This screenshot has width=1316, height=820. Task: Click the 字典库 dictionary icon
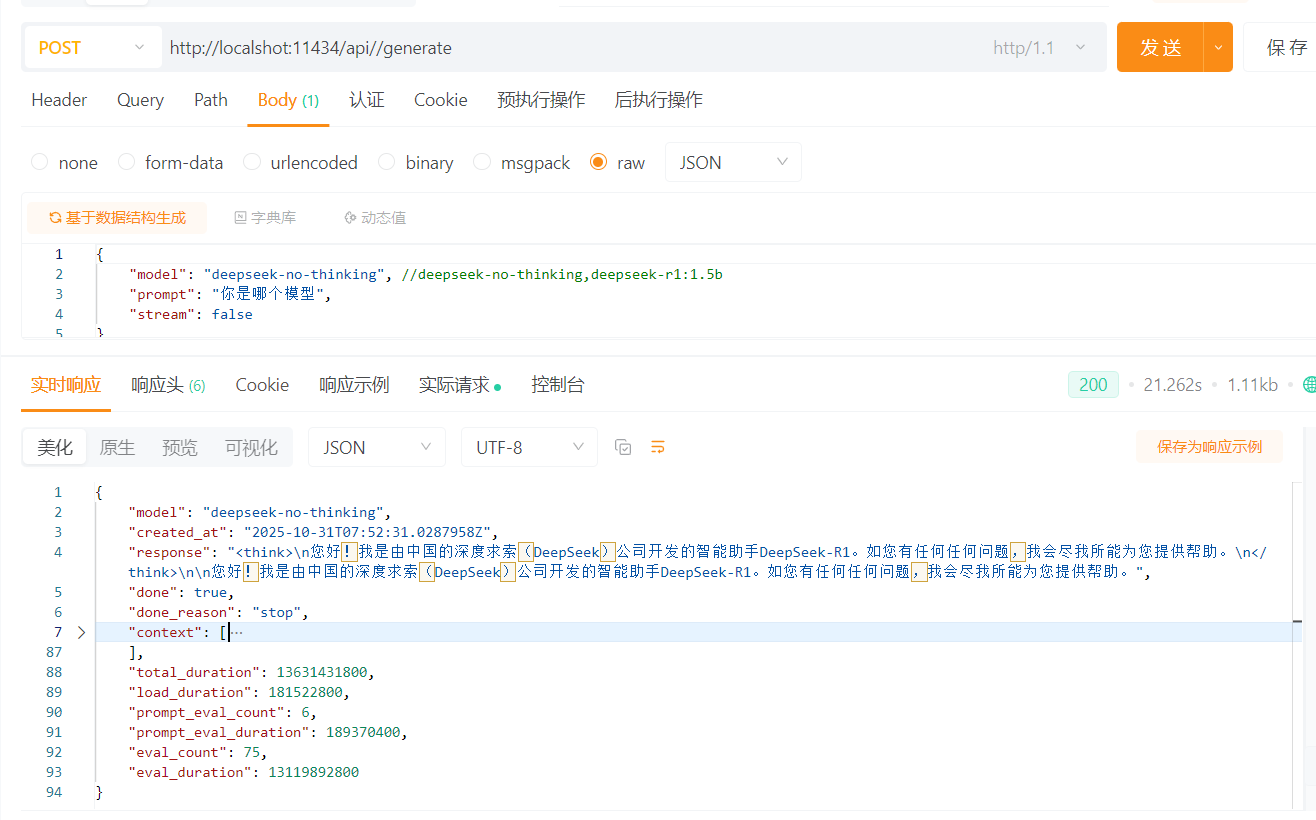coord(240,217)
